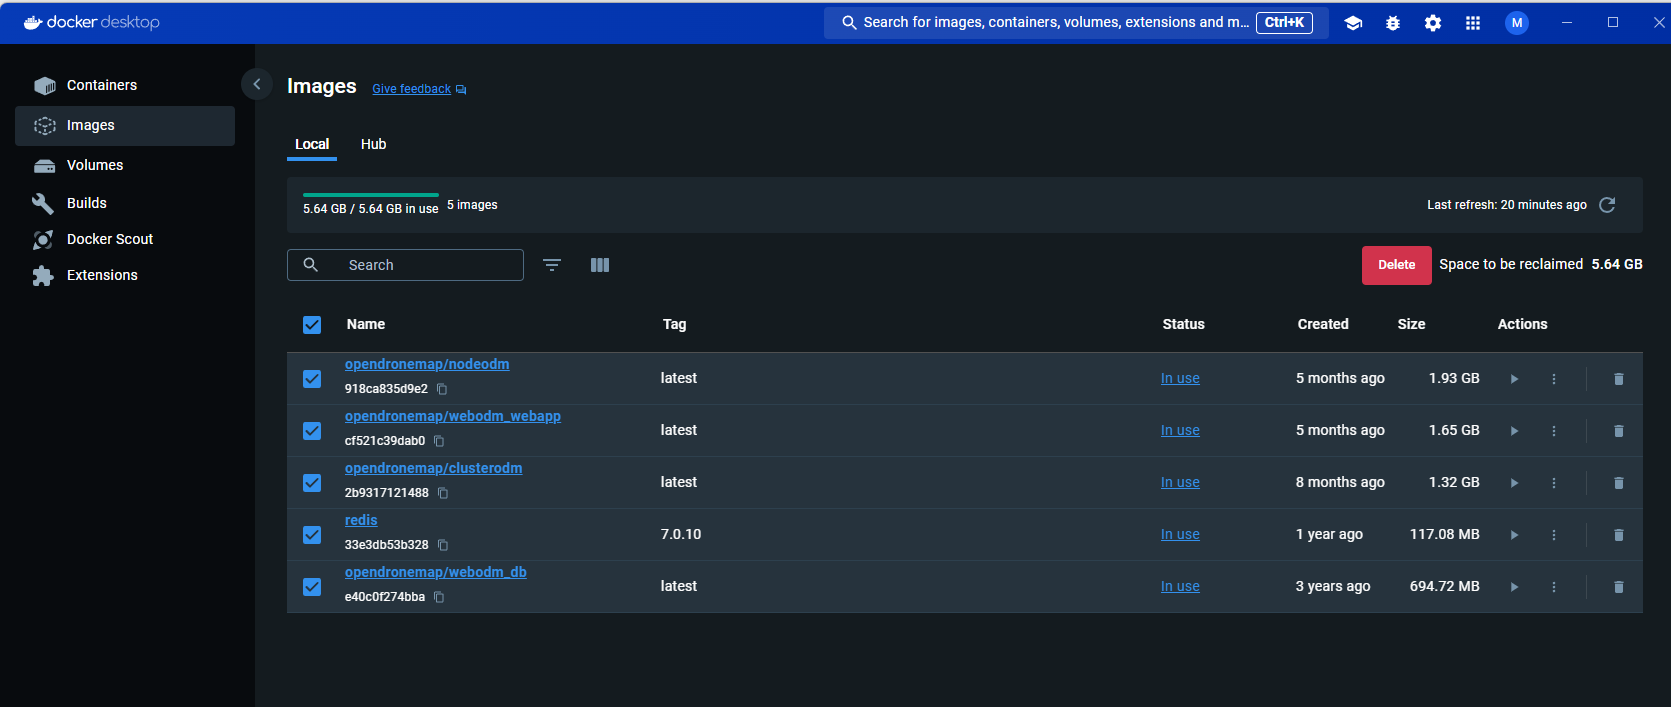Copy the opendronemap/webodm_webapp image ID
Image resolution: width=1671 pixels, height=707 pixels.
pyautogui.click(x=439, y=441)
